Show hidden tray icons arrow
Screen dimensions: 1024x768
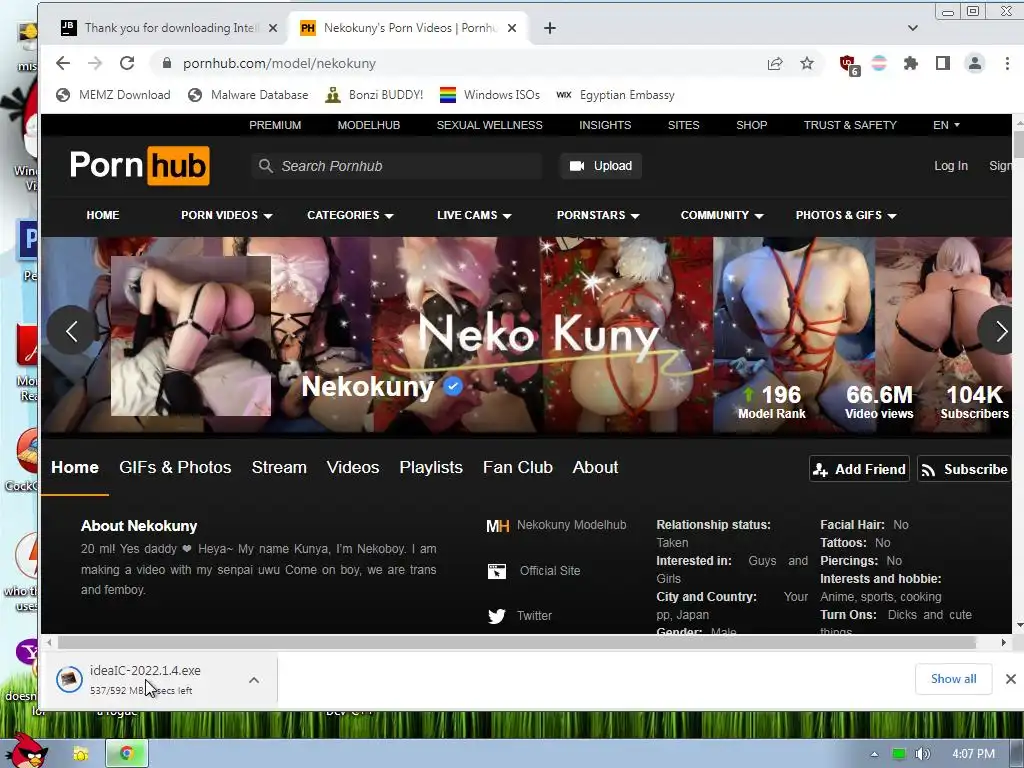pos(874,754)
